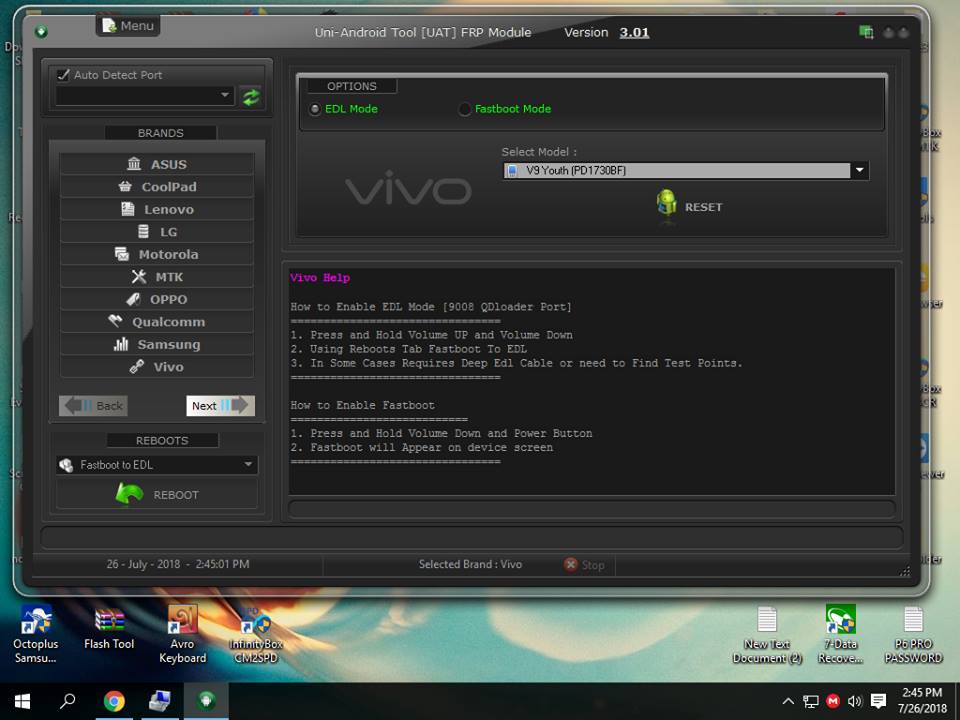Click the Qualcomm pin icon
This screenshot has height=720, width=960.
coord(115,320)
